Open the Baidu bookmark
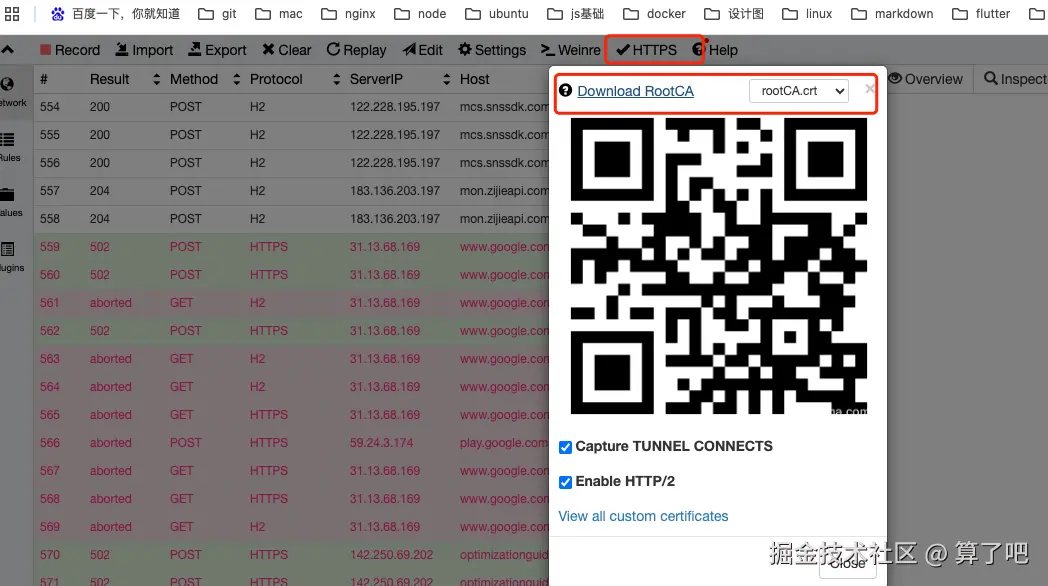1048x586 pixels. coord(116,13)
